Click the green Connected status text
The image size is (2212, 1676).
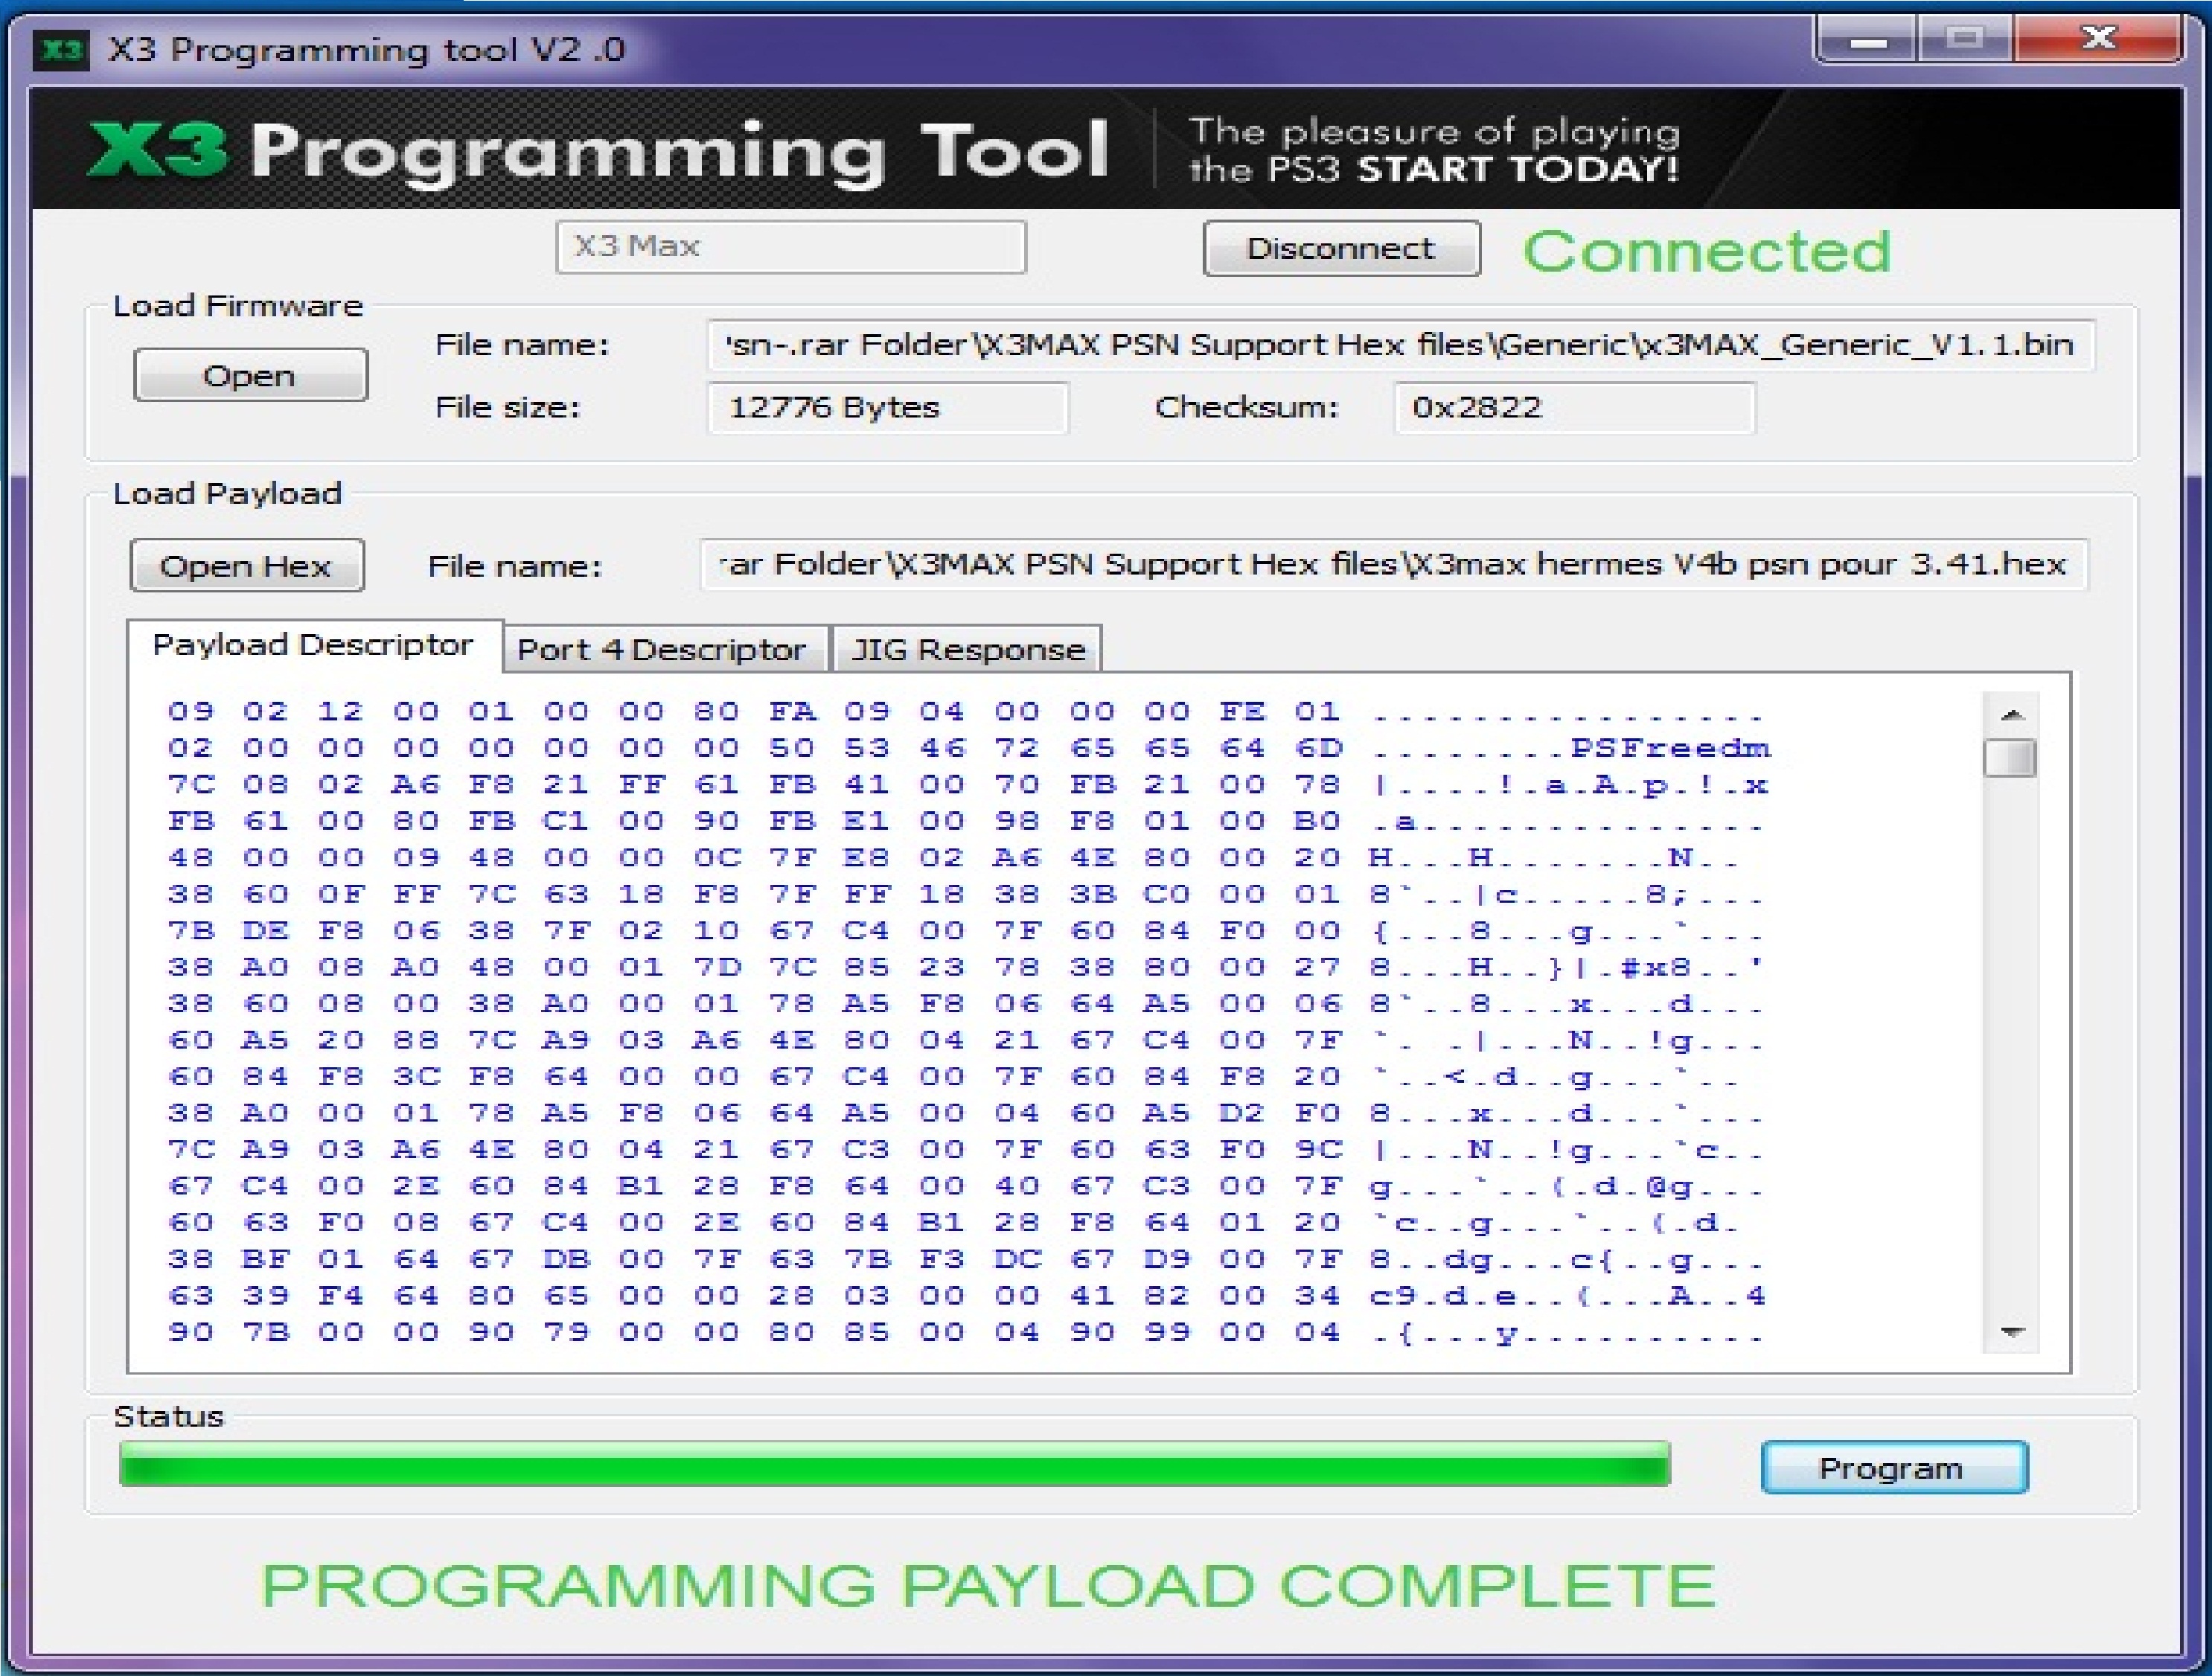1707,250
